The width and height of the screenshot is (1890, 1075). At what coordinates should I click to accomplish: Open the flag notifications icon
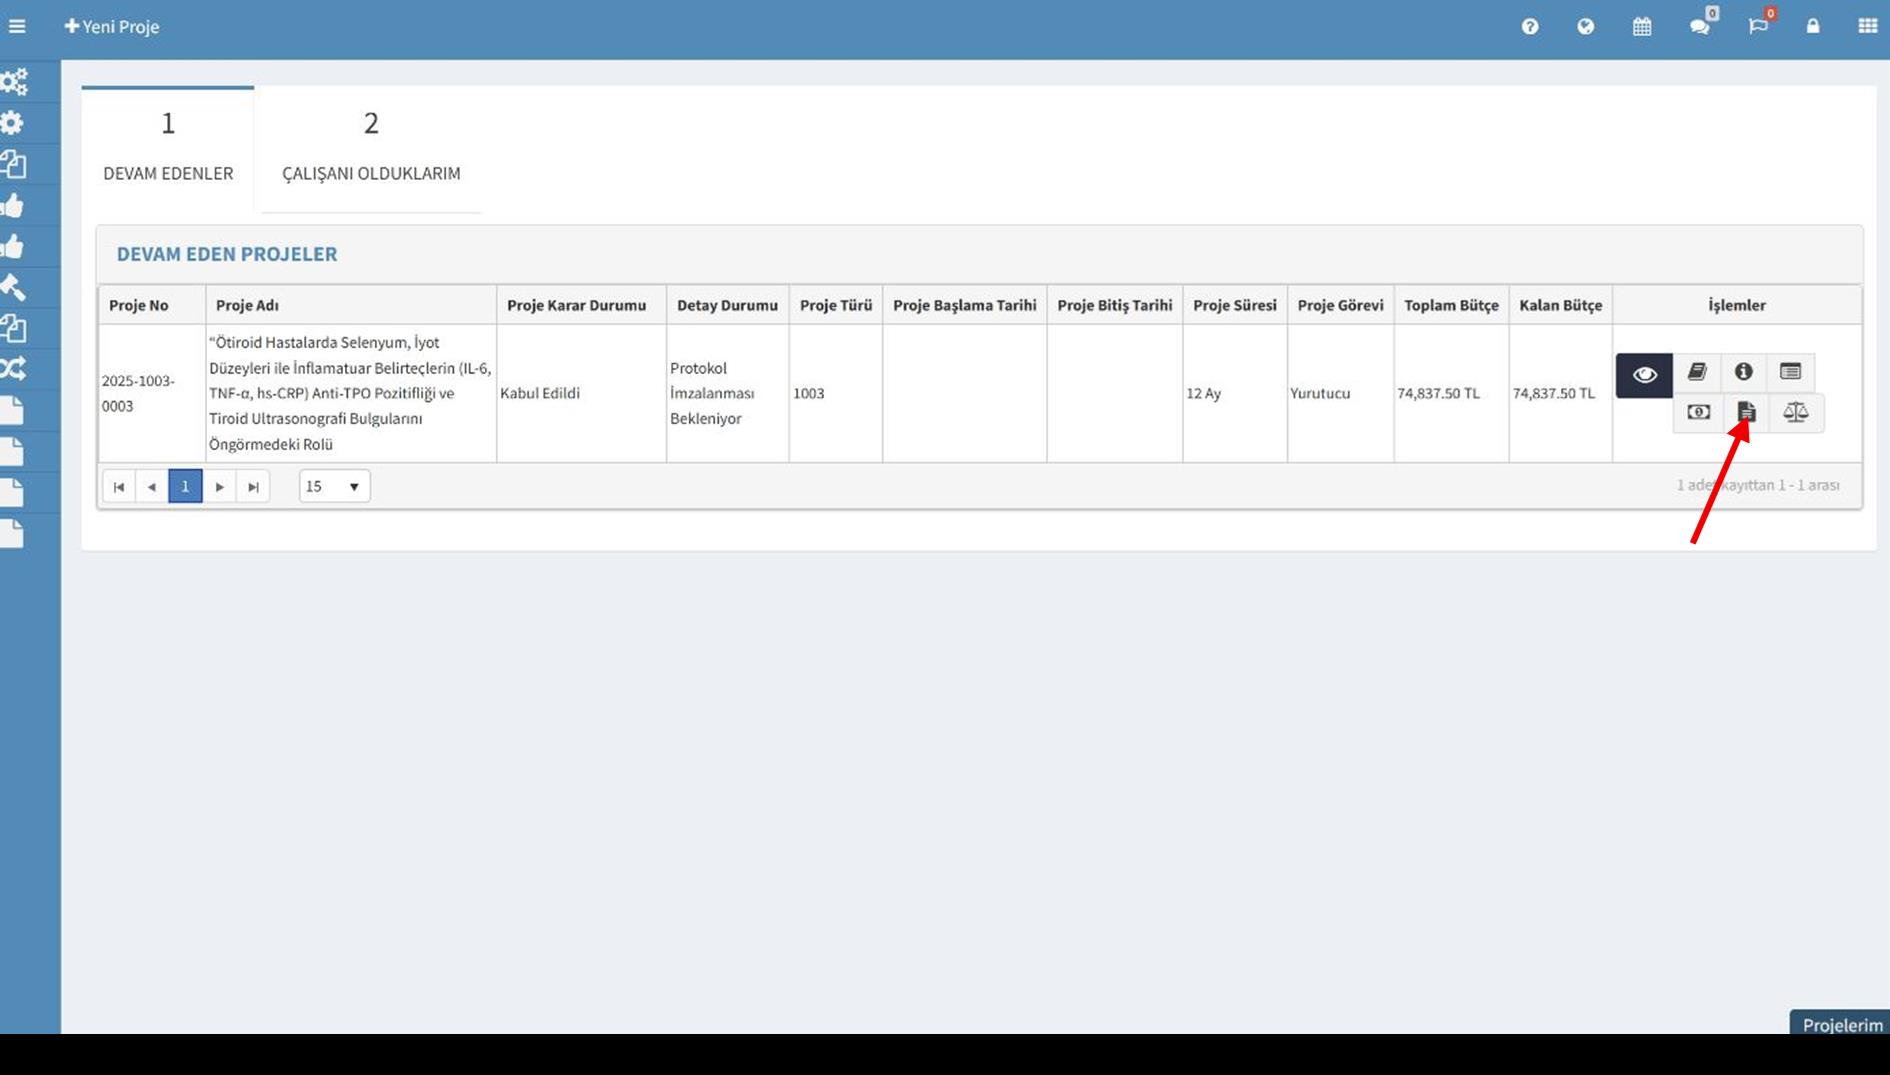(x=1758, y=27)
